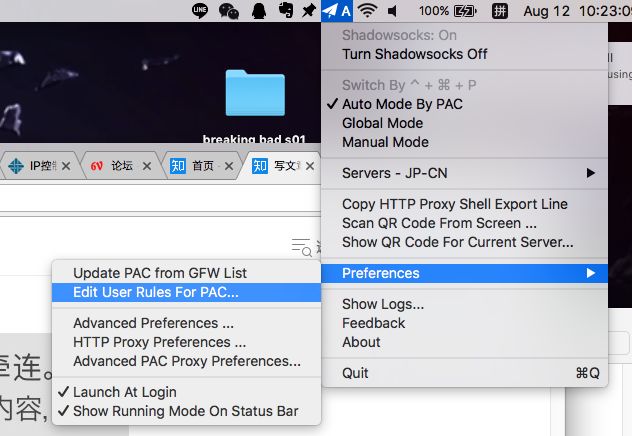632x436 pixels.
Task: Click the search list icon on page
Action: pos(301,247)
